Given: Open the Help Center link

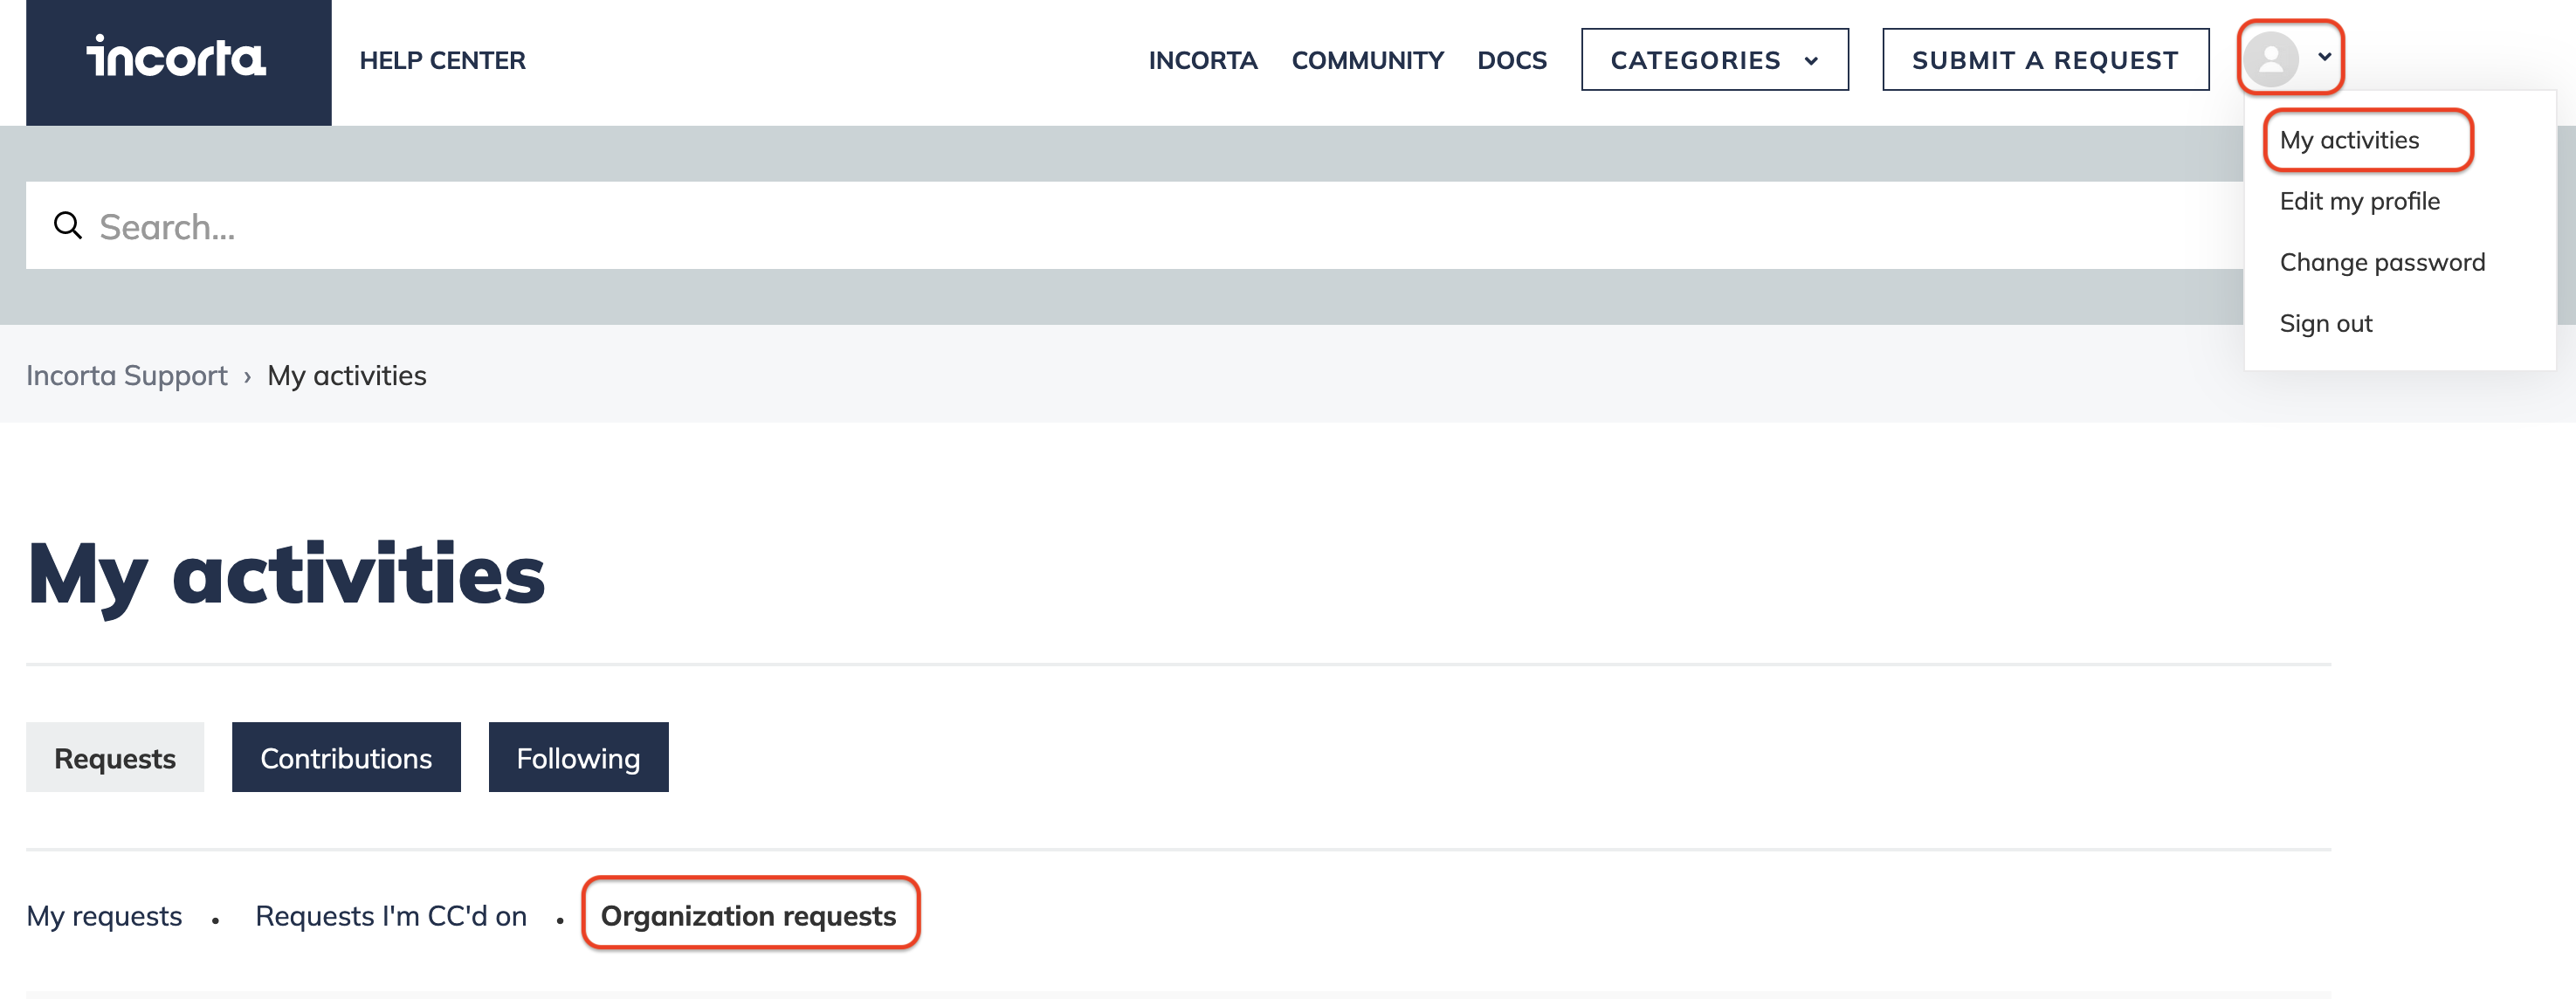Looking at the screenshot, I should [442, 61].
